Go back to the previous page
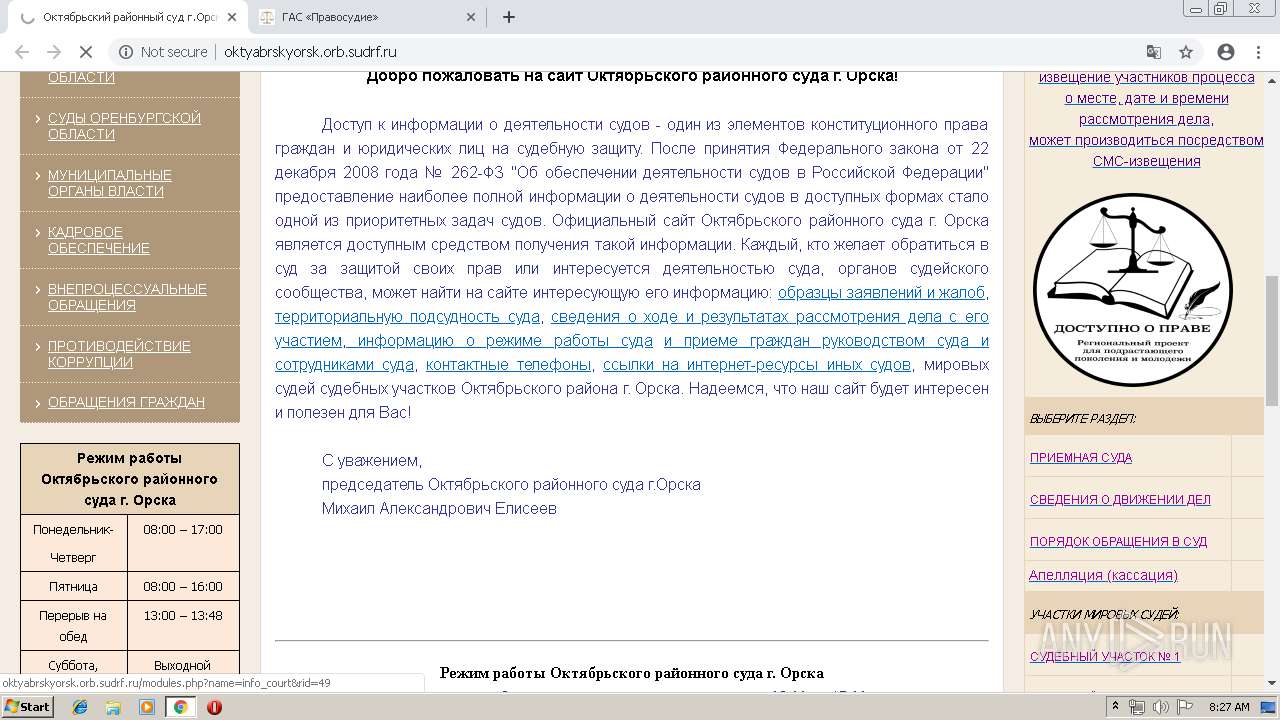 tap(21, 52)
